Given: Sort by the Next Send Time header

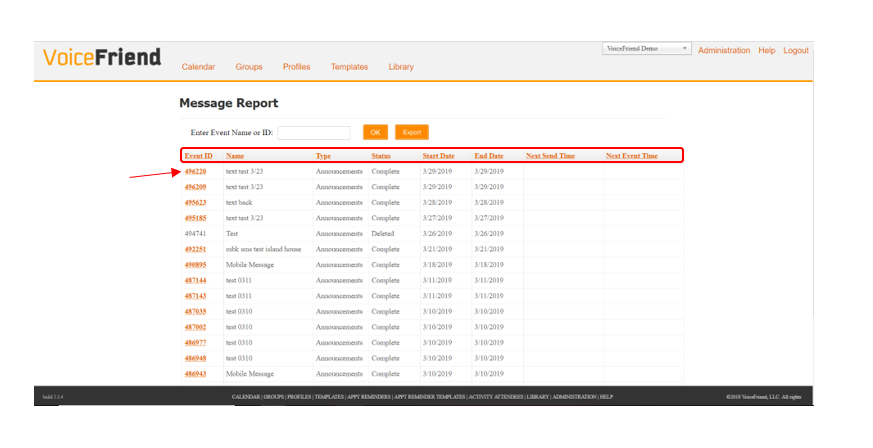Looking at the screenshot, I should pos(550,156).
